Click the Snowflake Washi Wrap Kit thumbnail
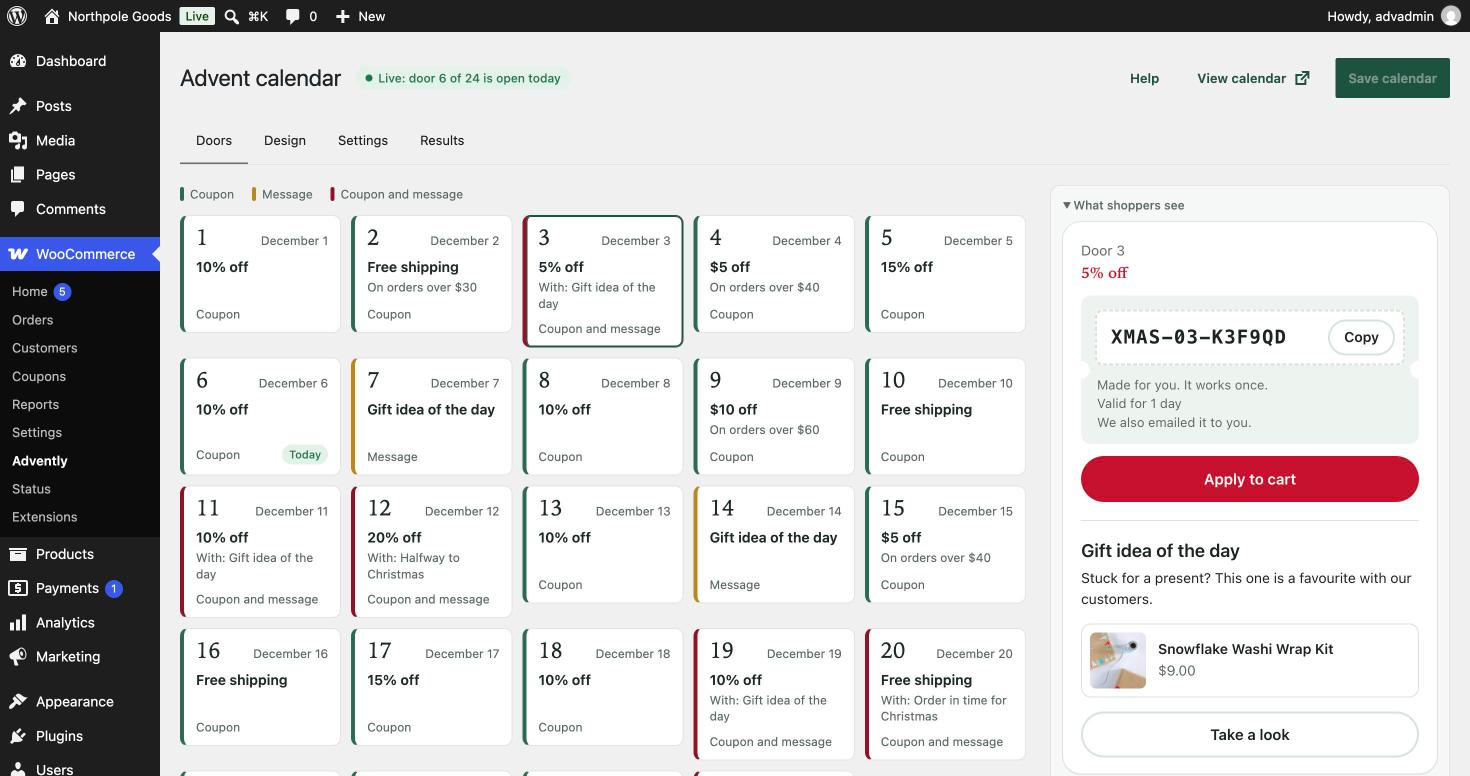 1118,660
